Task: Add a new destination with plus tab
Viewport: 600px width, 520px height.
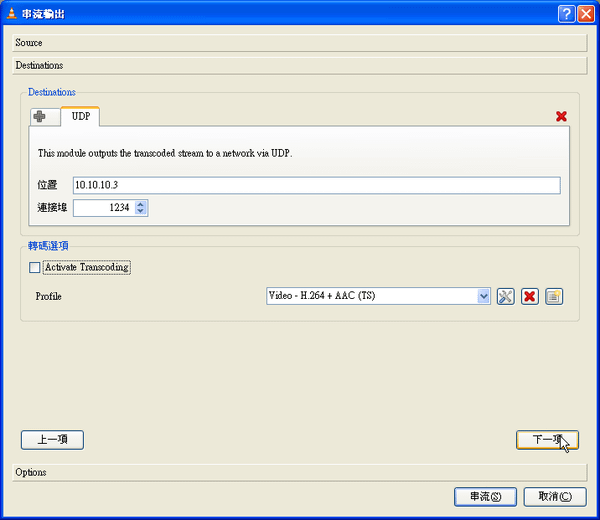Action: 45,117
